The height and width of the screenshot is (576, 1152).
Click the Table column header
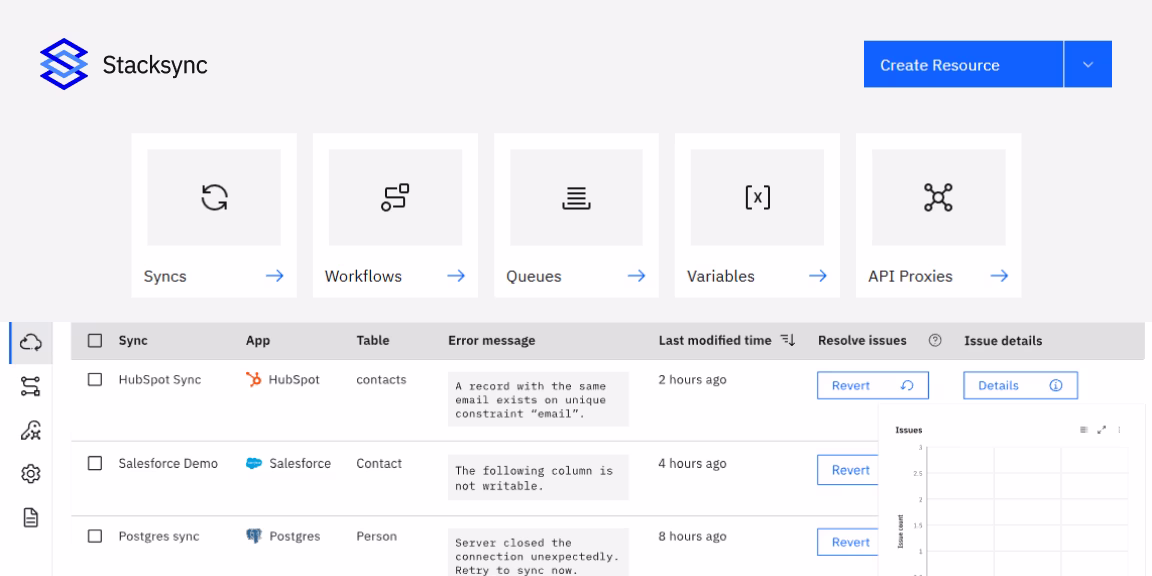(372, 341)
